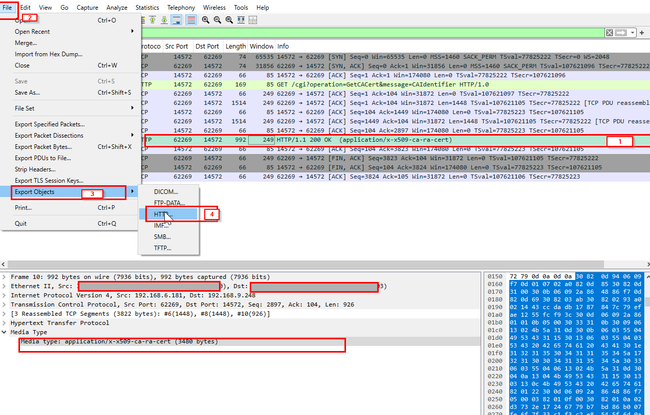650x415 pixels.
Task: Choose FTP-DATA... export objects option
Action: pos(169,203)
